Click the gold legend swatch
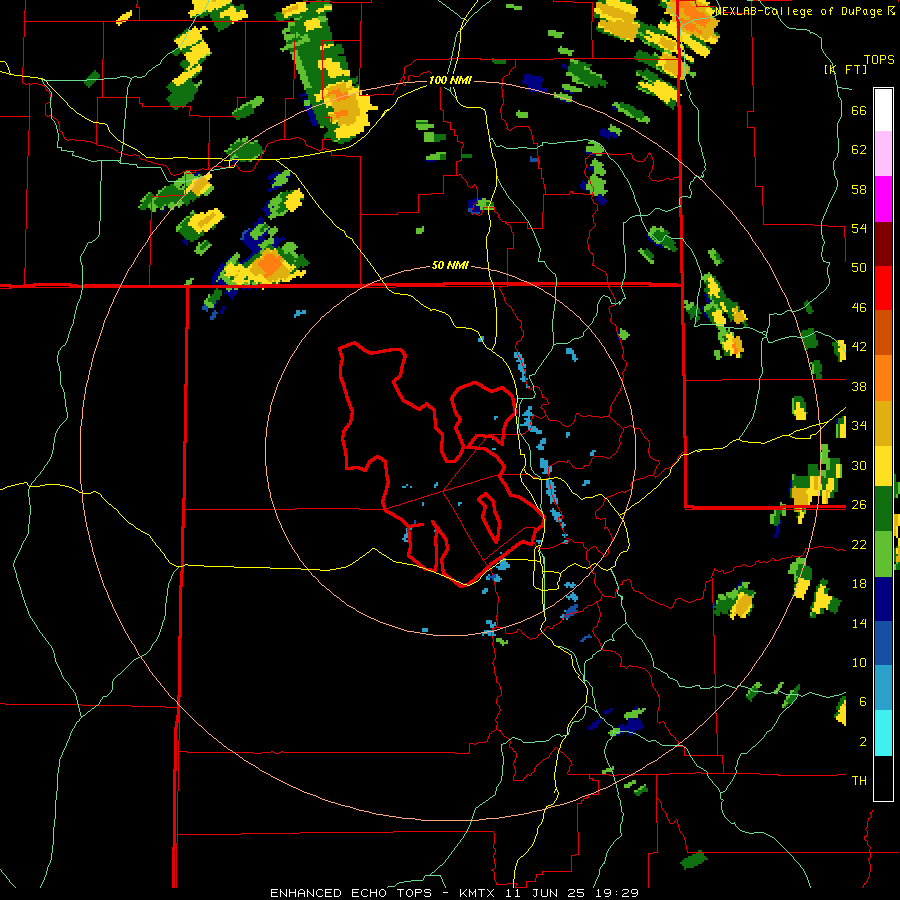 click(x=883, y=422)
